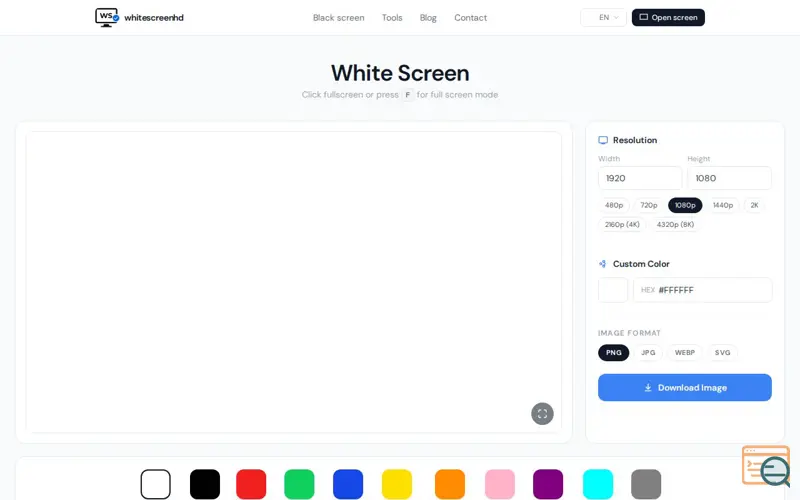Click the HEX color input field
The width and height of the screenshot is (800, 500).
(x=703, y=290)
